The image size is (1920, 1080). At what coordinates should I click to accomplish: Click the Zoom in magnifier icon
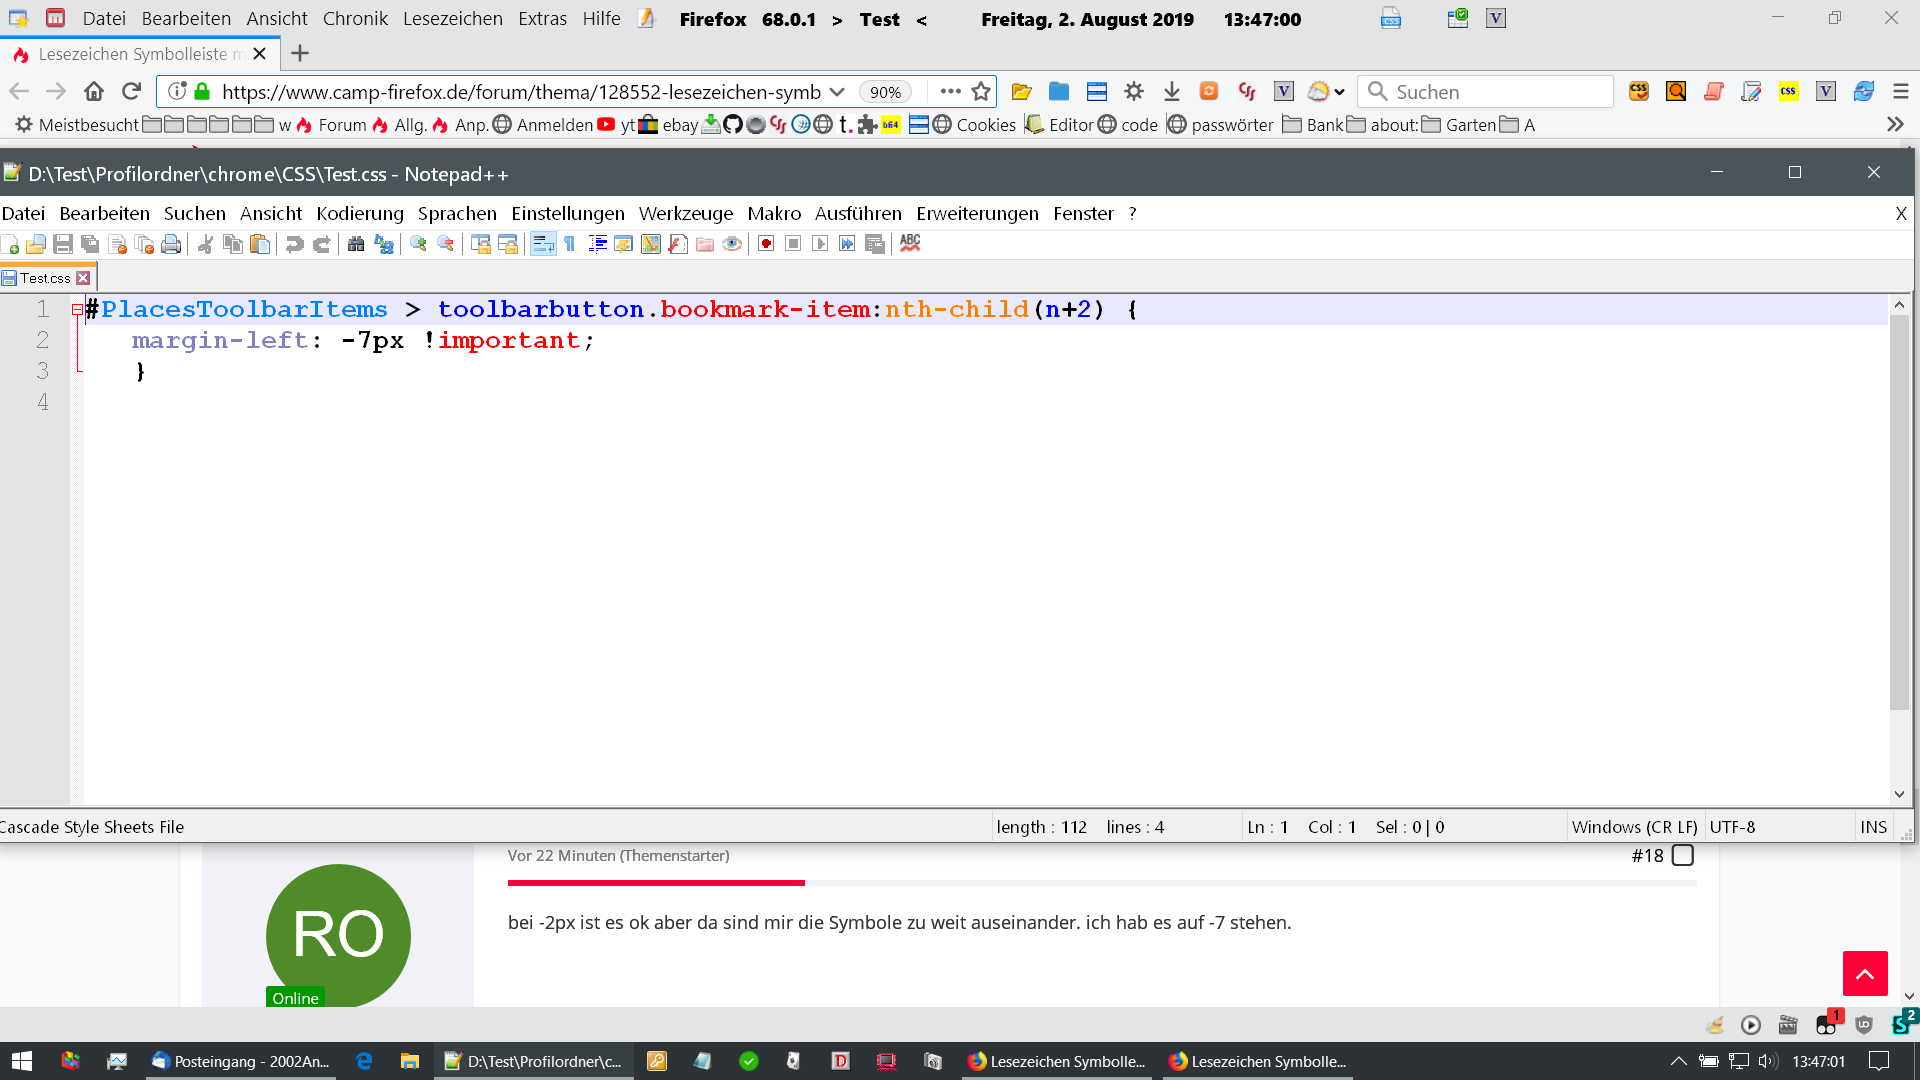tap(418, 244)
